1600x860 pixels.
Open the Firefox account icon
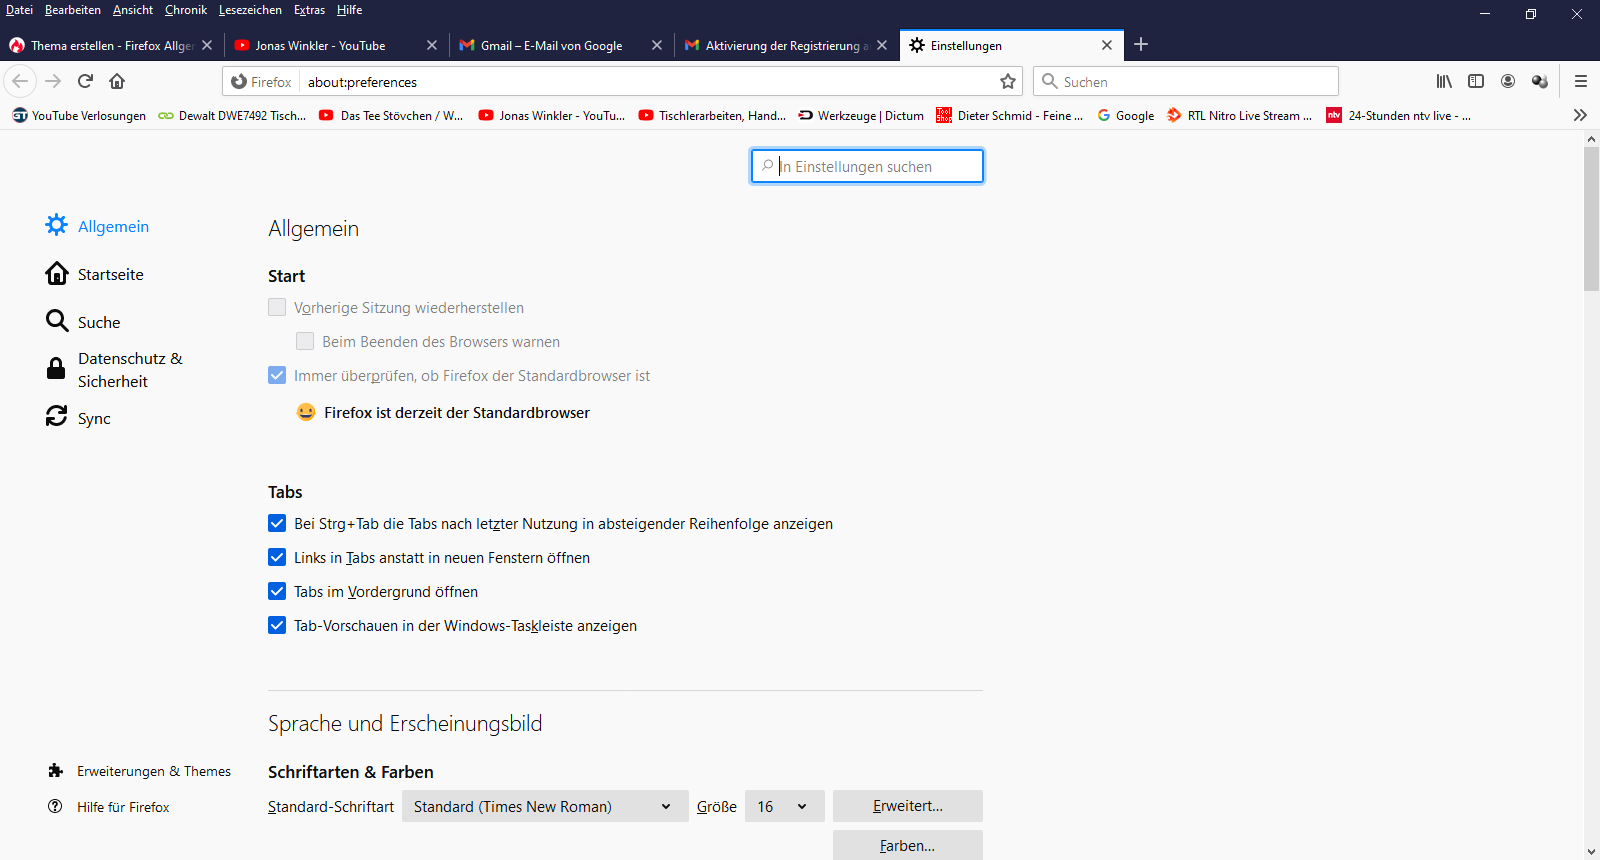point(1508,81)
